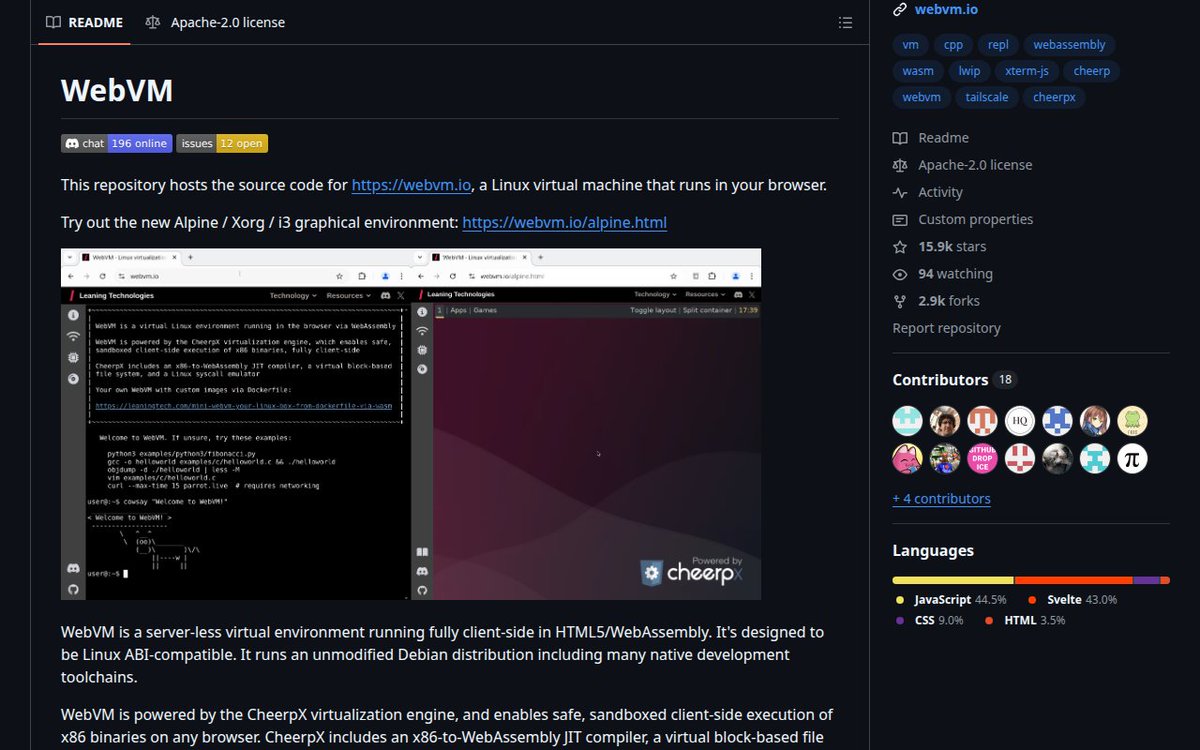Image resolution: width=1200 pixels, height=750 pixels.
Task: Click the Discord icon on the chat badge
Action: pyautogui.click(x=72, y=143)
